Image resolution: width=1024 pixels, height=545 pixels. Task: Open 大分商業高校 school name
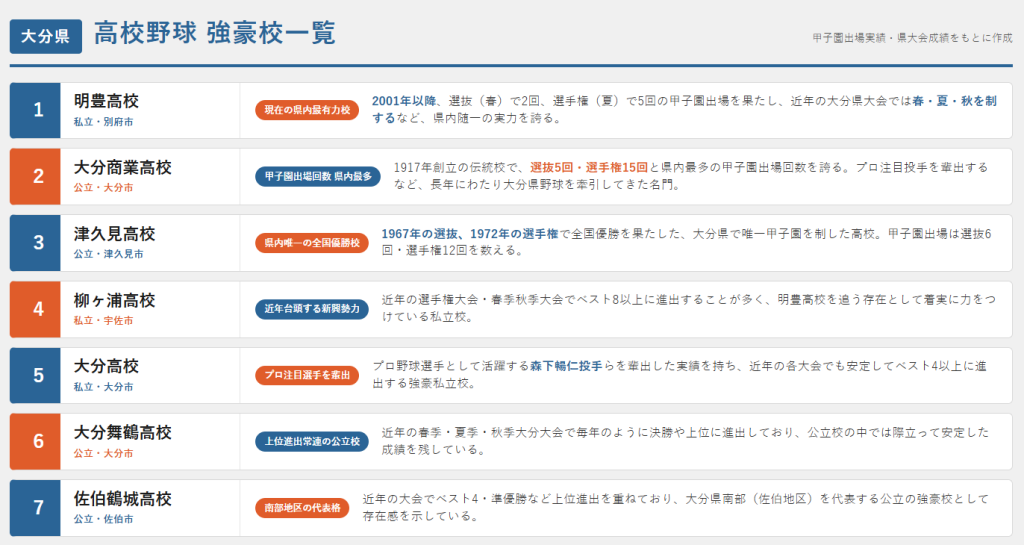[122, 168]
